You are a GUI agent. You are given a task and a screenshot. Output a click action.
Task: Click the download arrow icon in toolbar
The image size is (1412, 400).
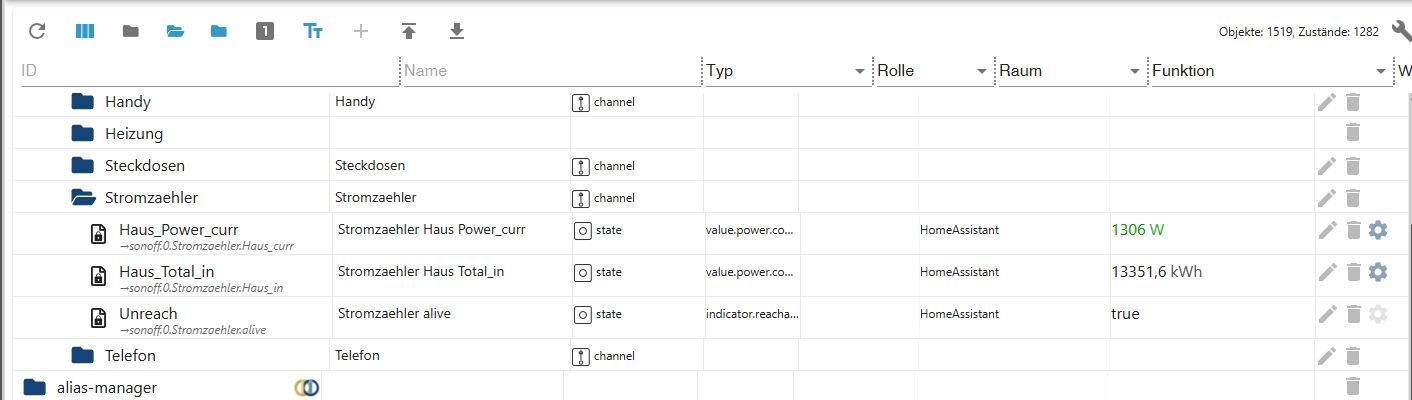click(x=456, y=31)
